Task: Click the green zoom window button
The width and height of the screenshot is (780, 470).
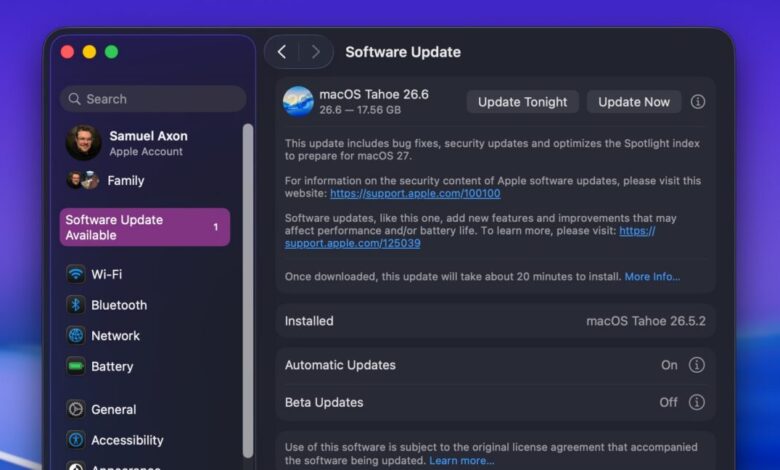Action: [111, 52]
